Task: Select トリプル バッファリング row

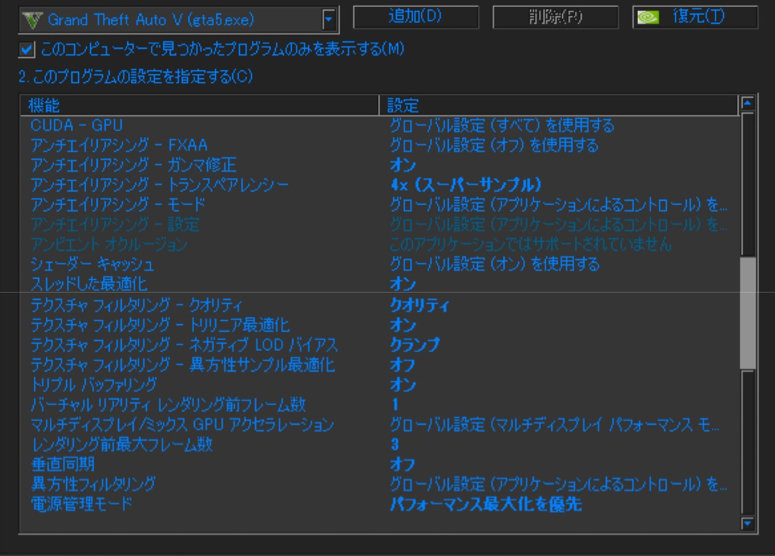Action: point(379,385)
